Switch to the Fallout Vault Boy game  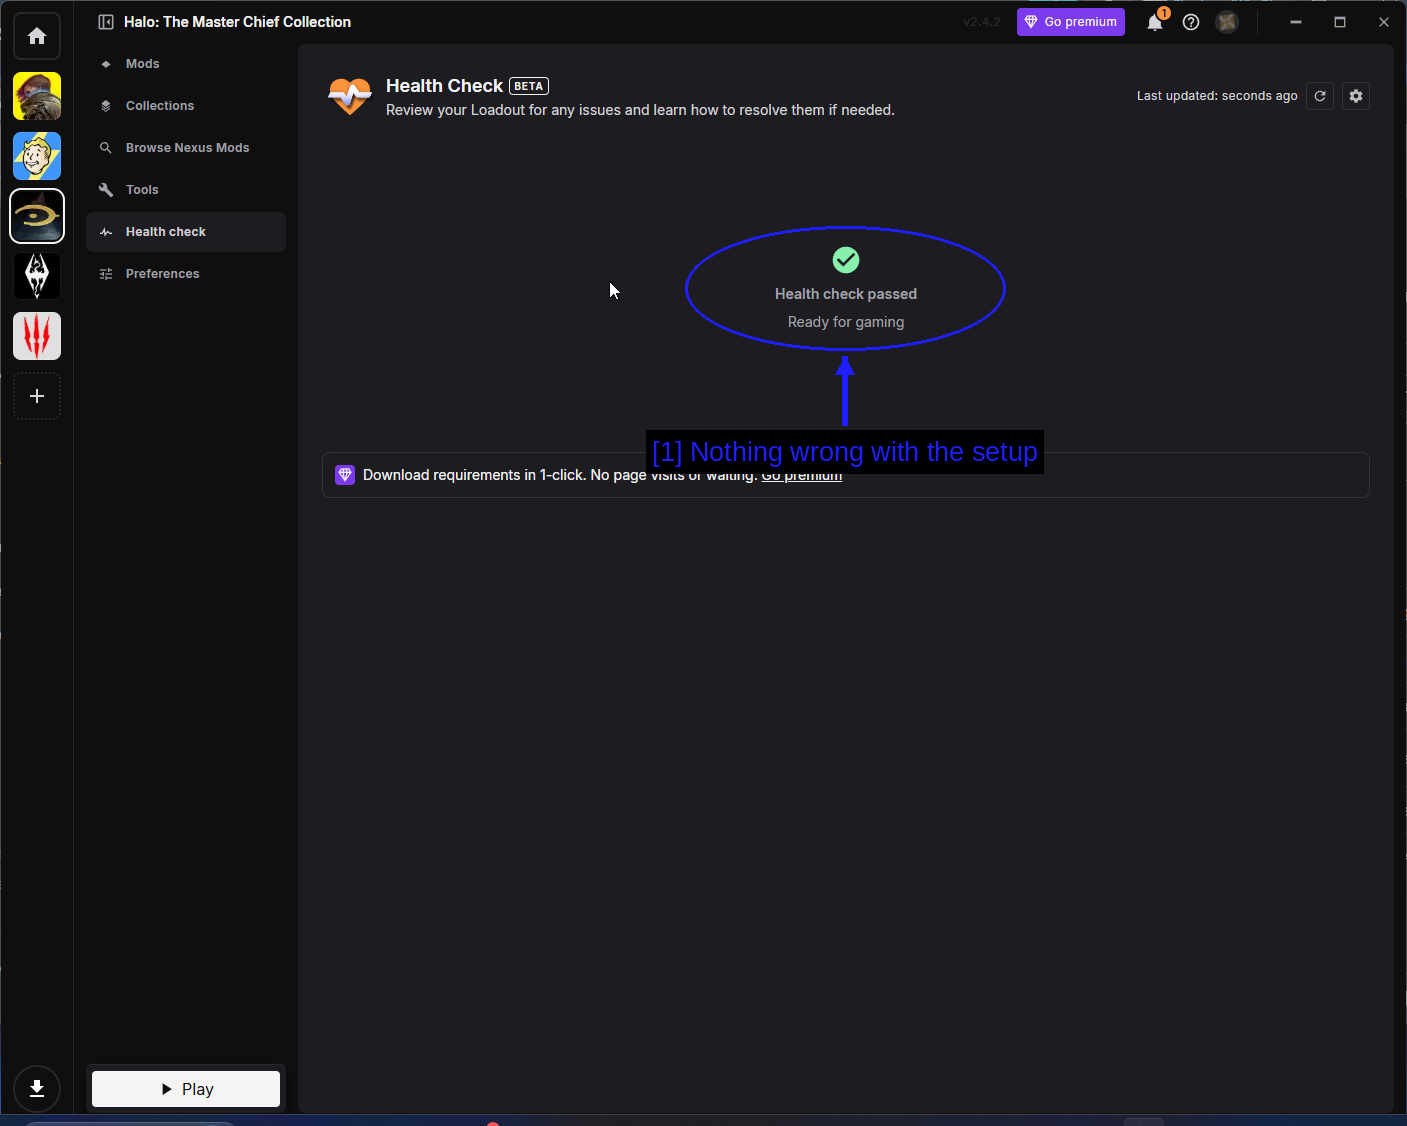coord(37,156)
